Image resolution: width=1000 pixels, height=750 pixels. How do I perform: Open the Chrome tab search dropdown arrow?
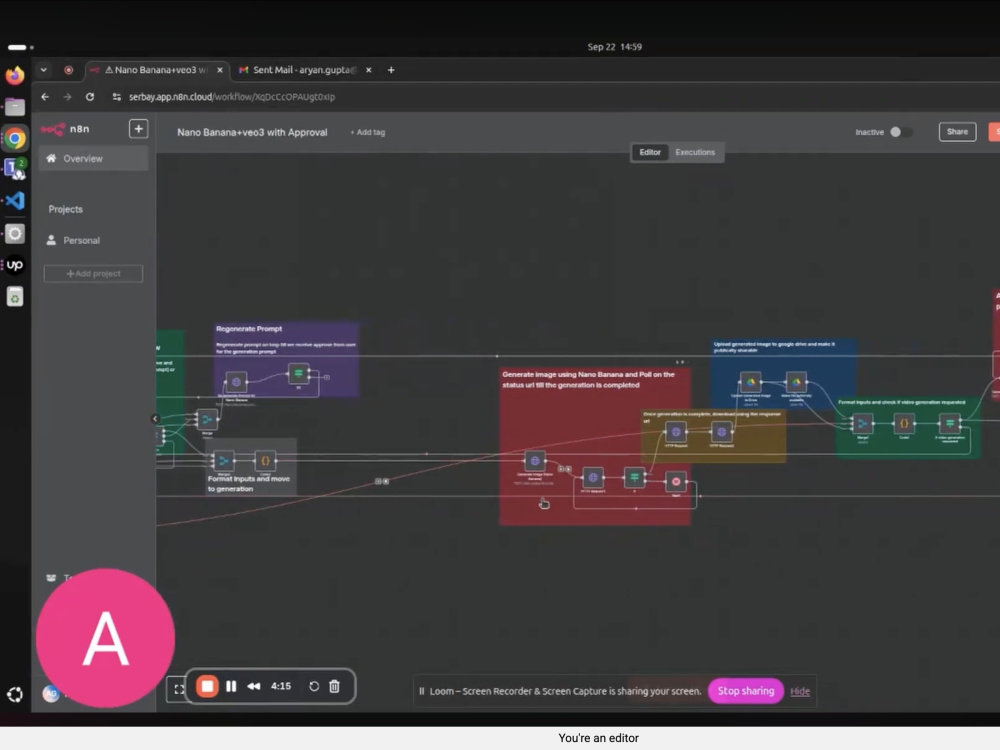point(43,70)
